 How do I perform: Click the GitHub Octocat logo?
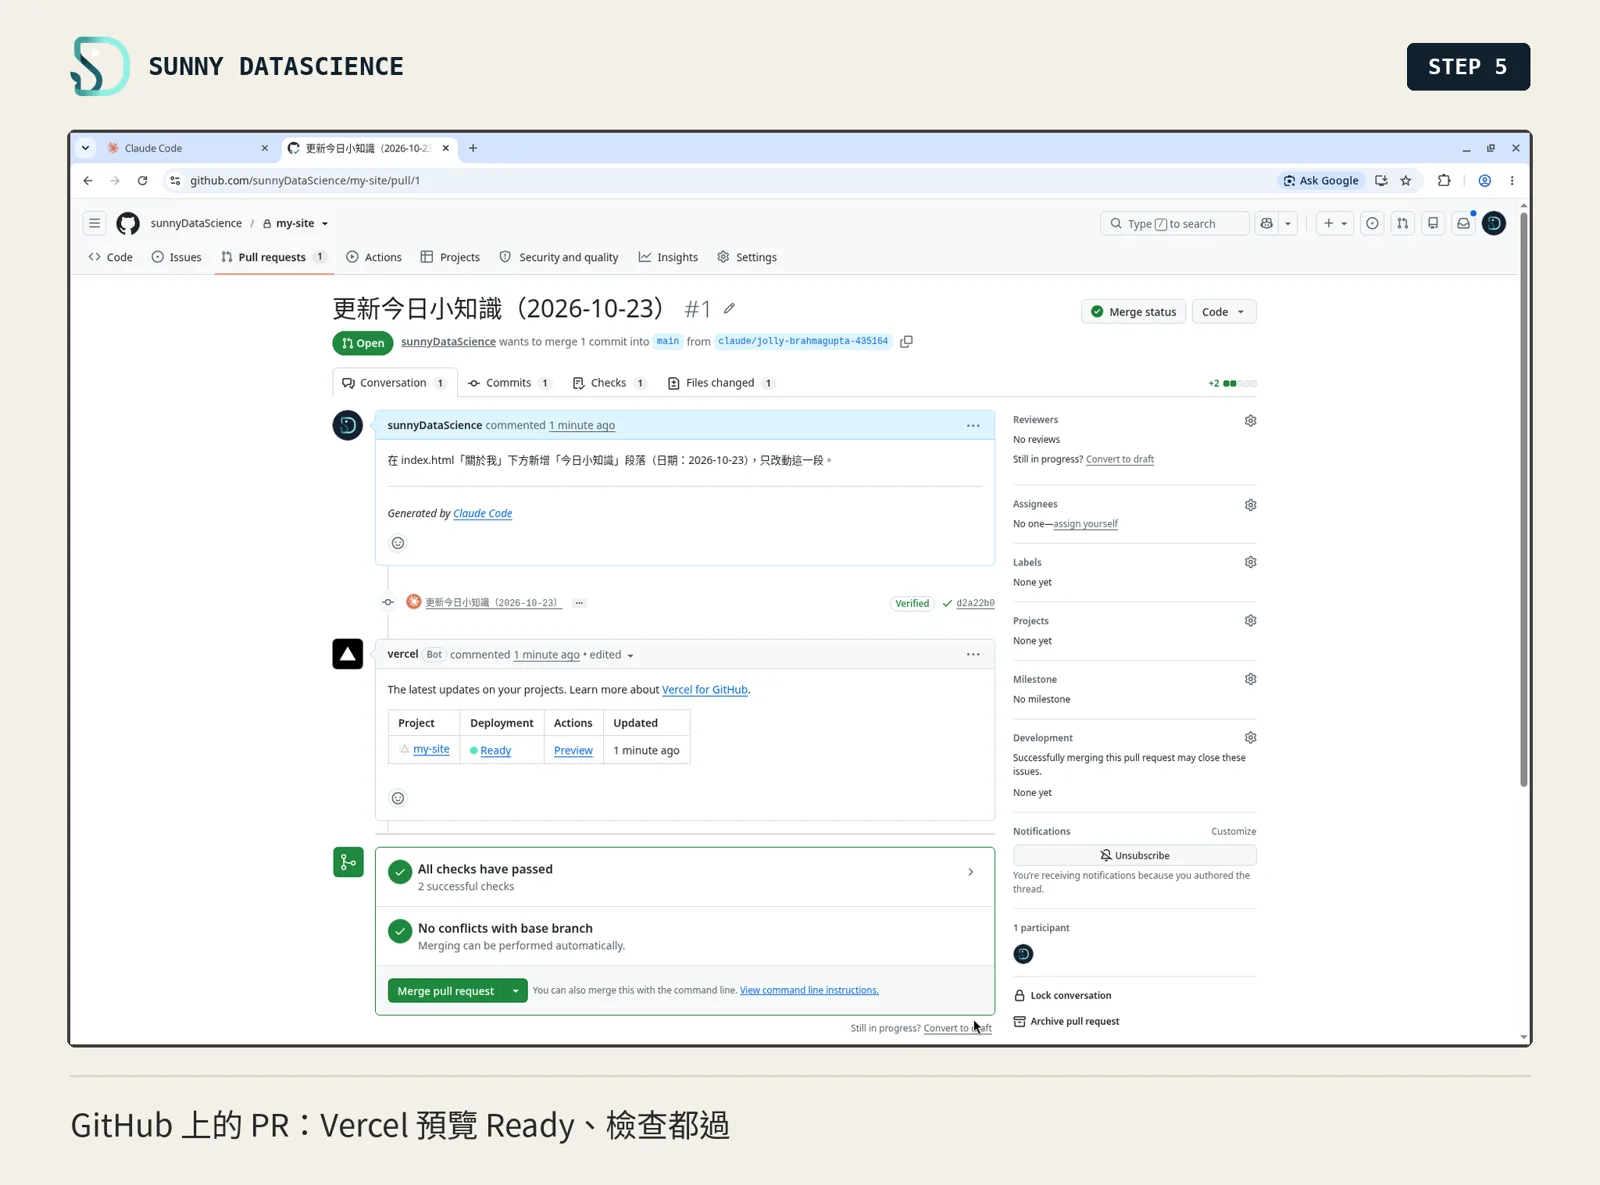(x=128, y=223)
